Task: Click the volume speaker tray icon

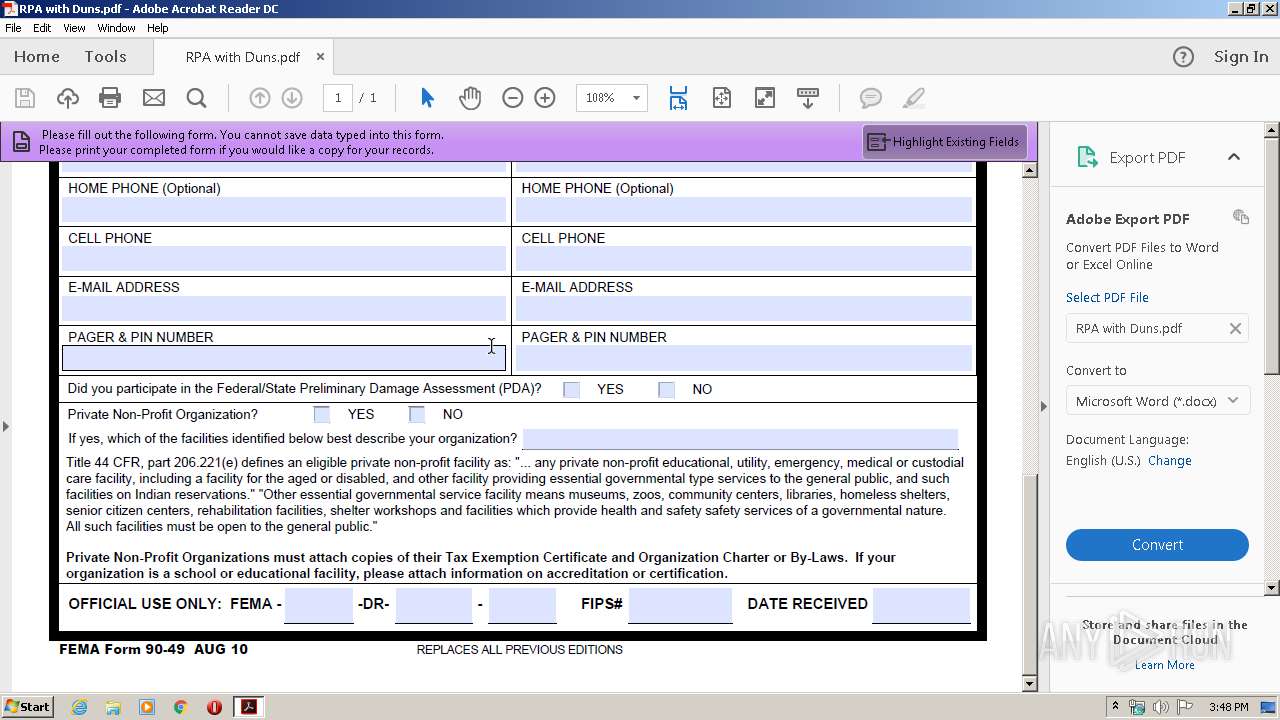Action: click(1160, 707)
